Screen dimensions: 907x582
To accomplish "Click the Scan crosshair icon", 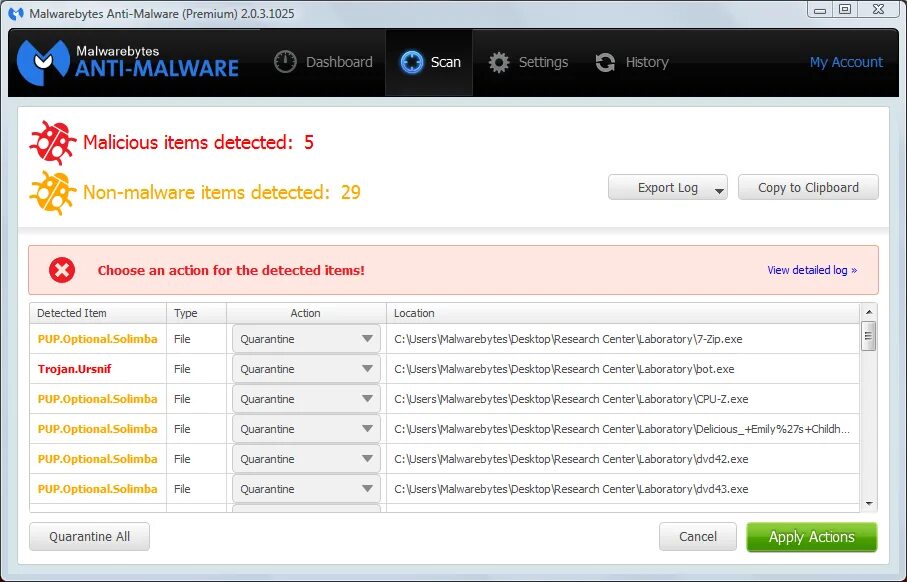I will (x=412, y=62).
